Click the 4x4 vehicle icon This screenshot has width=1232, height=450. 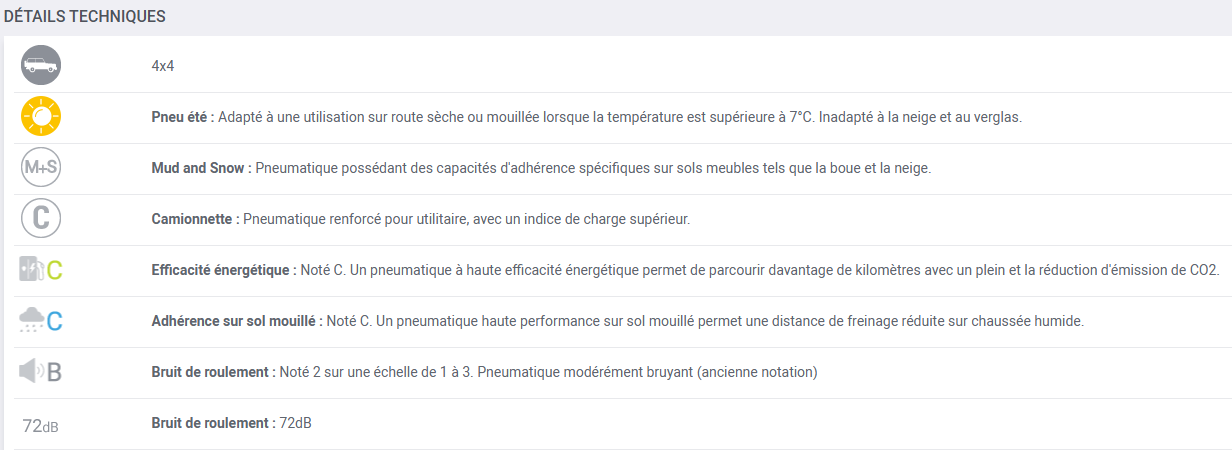[41, 66]
